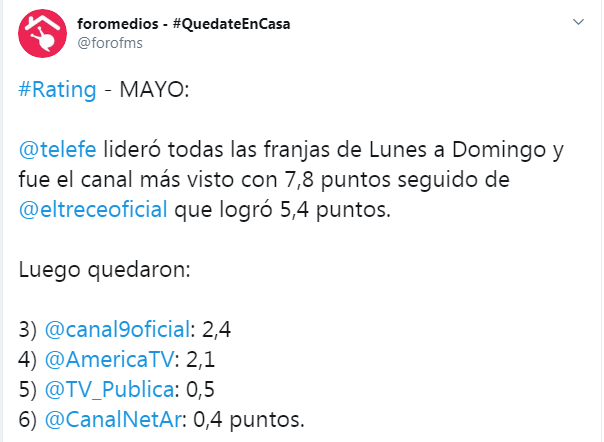Click the '0,5' rating value
The image size is (604, 442).
click(200, 390)
